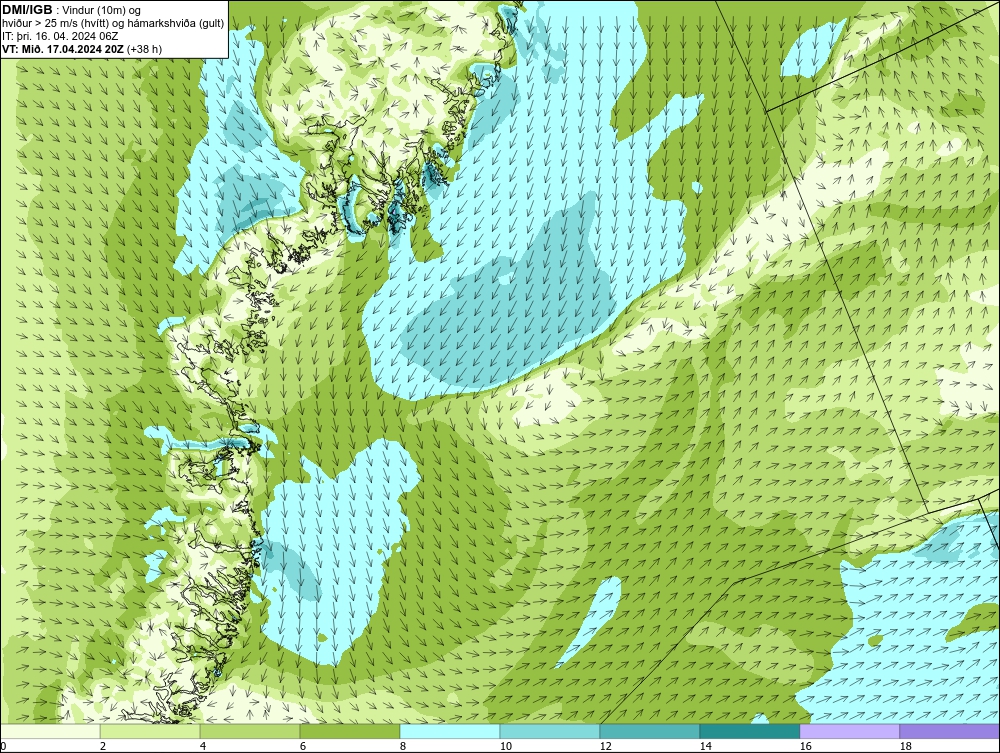Select the 16–18 m/s lavender swatch

click(x=849, y=731)
